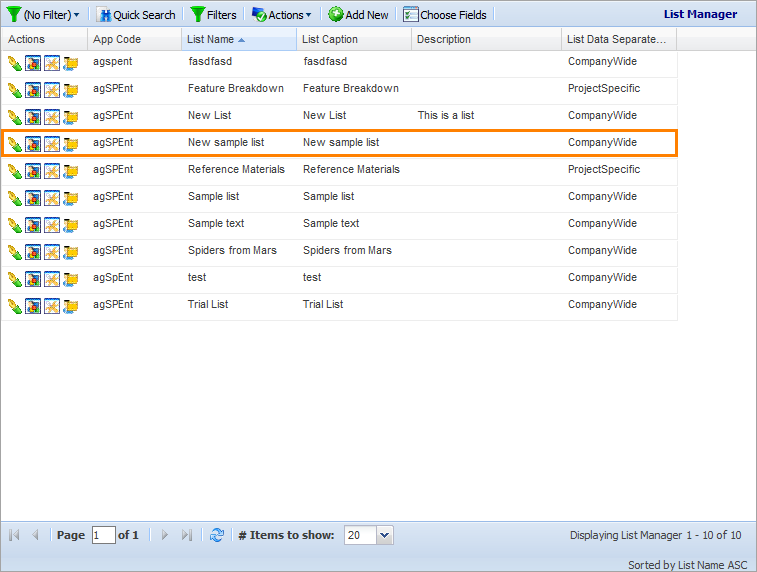757x572 pixels.
Task: Click pen icon in New sample list row
Action: (x=14, y=144)
